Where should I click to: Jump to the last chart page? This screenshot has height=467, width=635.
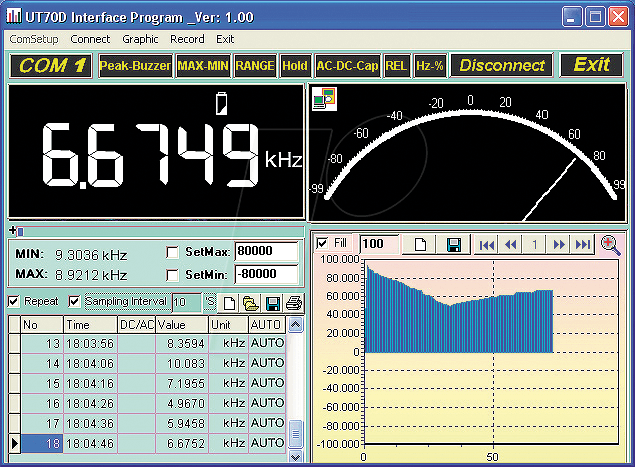582,244
